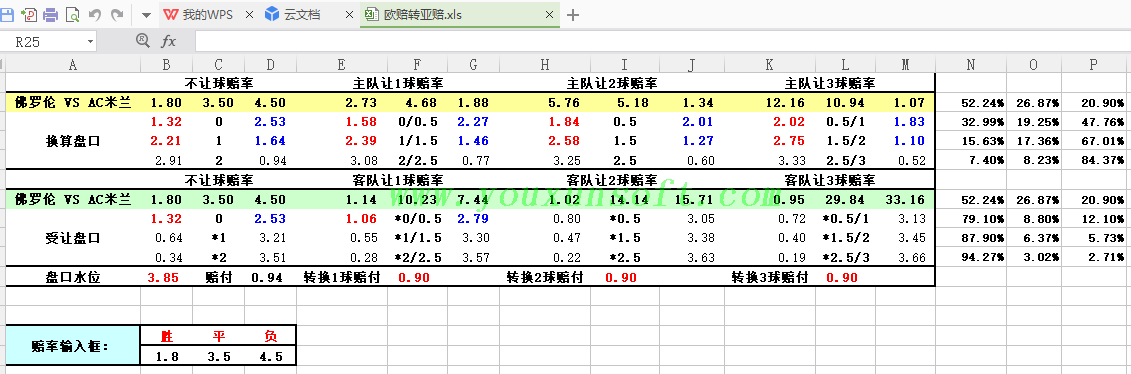Click the 客队让1球赔率 header
The image size is (1131, 374).
click(398, 180)
